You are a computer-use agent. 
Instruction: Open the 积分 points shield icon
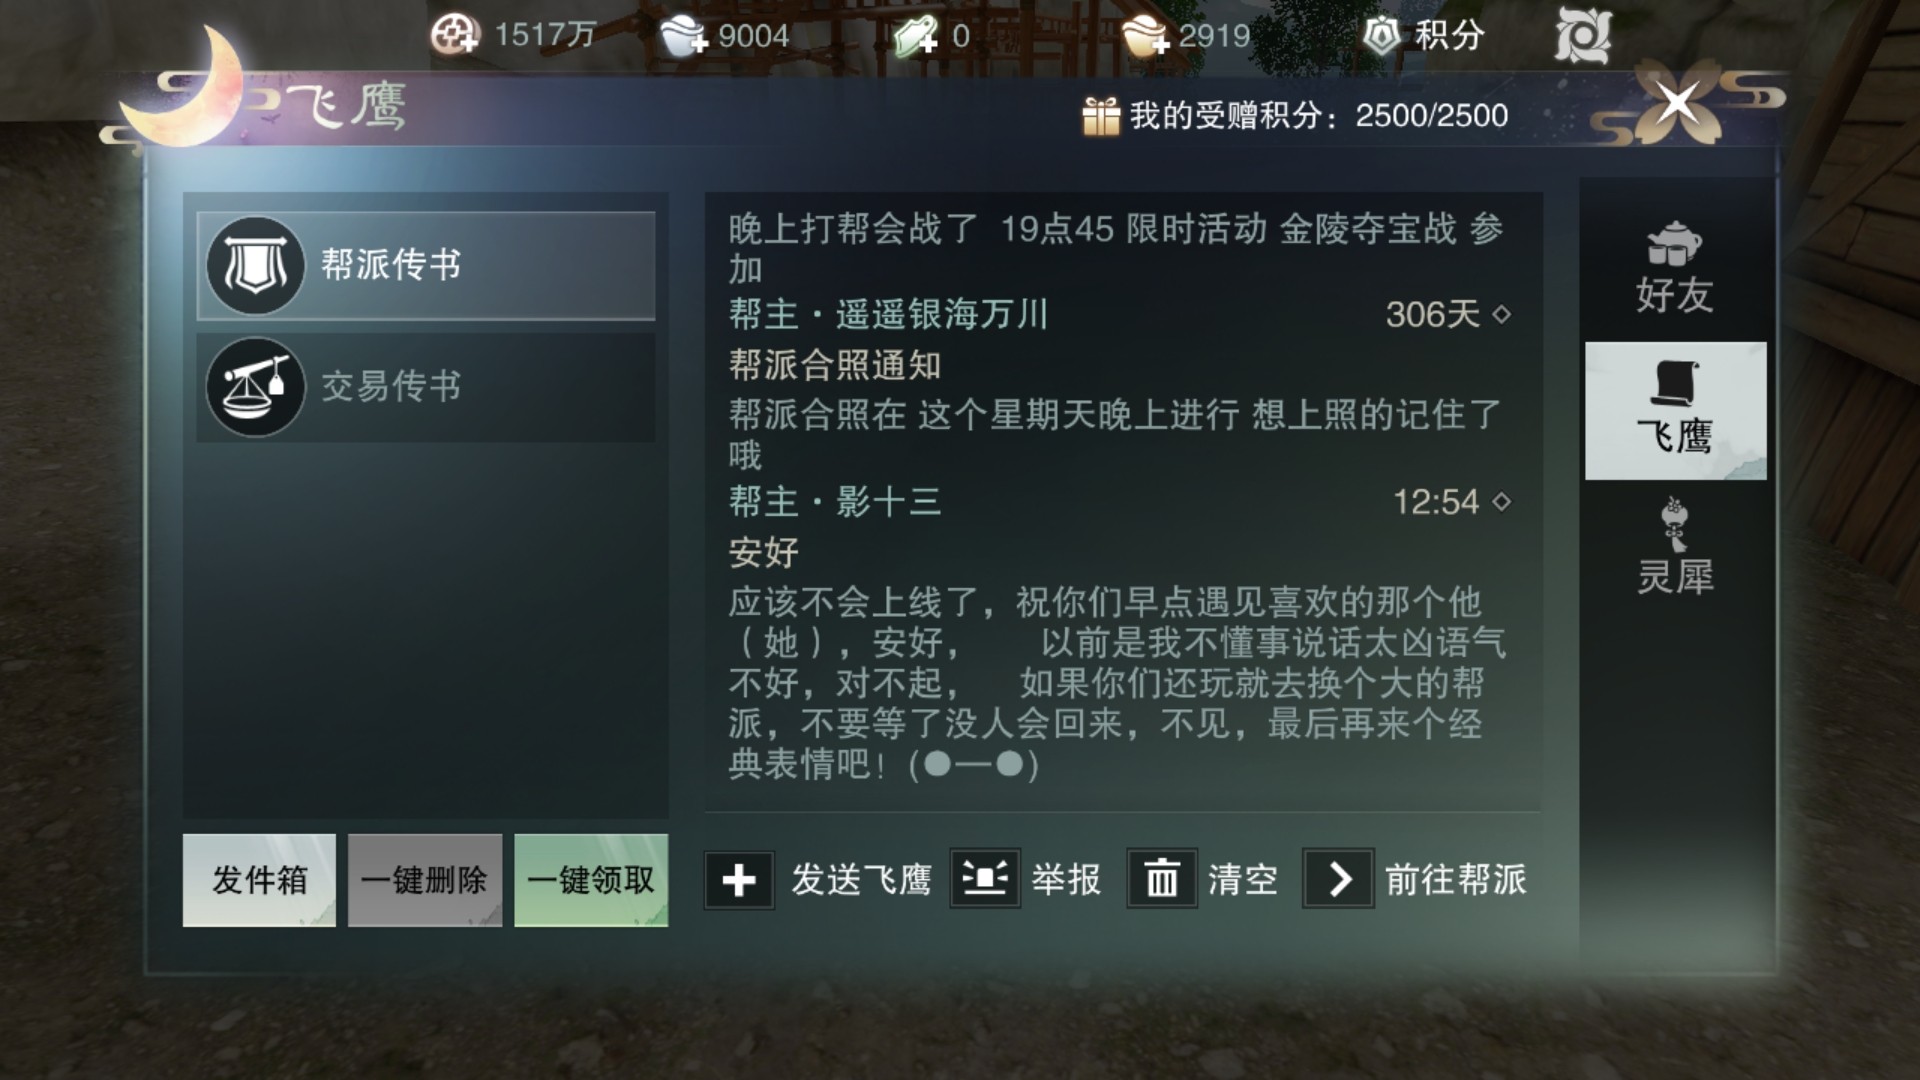pyautogui.click(x=1381, y=36)
